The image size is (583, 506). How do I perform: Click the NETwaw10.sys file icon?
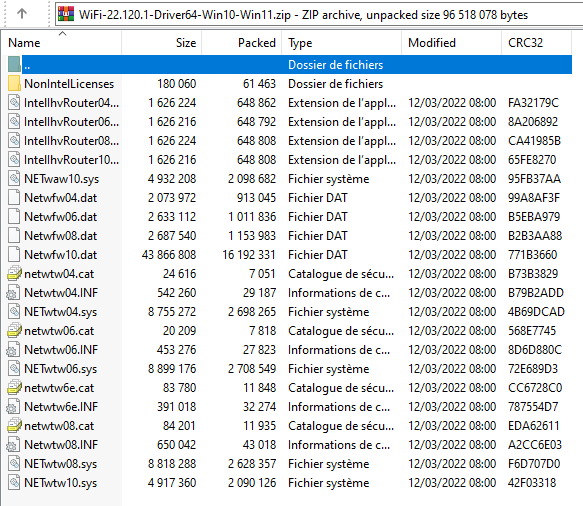click(14, 178)
